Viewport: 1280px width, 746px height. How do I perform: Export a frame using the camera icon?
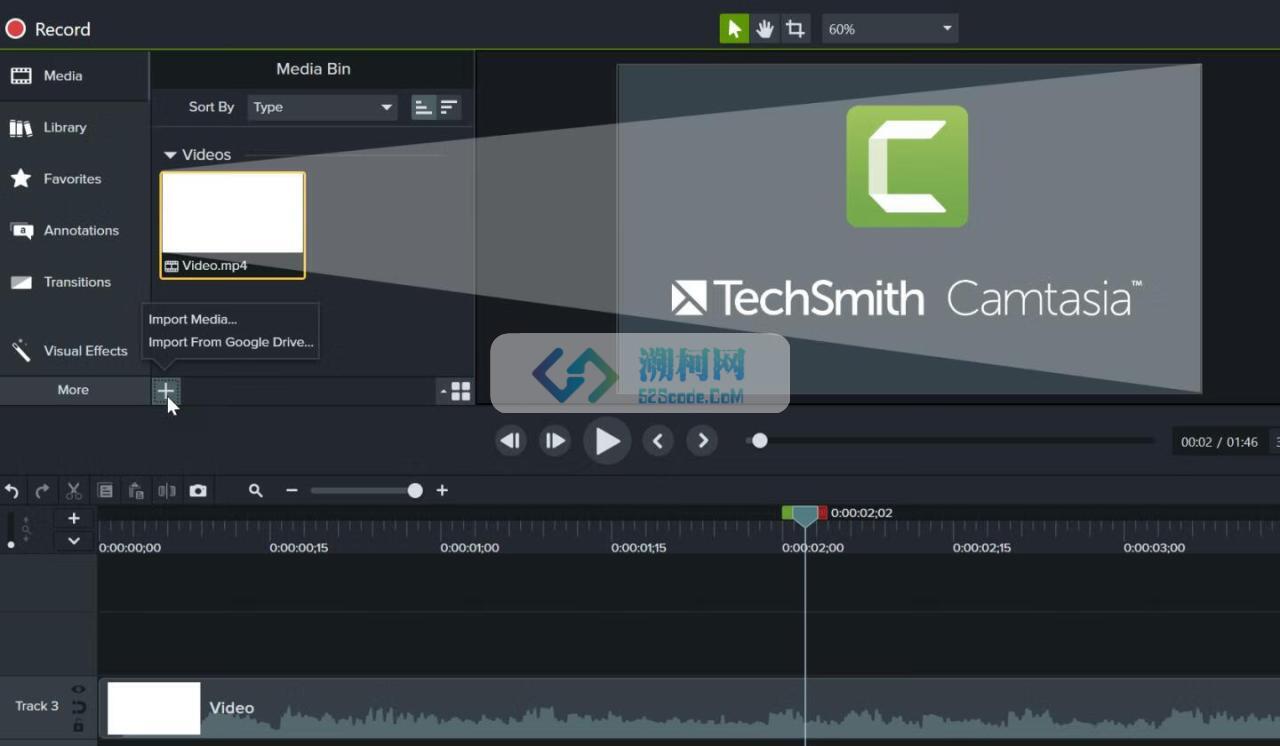click(198, 491)
